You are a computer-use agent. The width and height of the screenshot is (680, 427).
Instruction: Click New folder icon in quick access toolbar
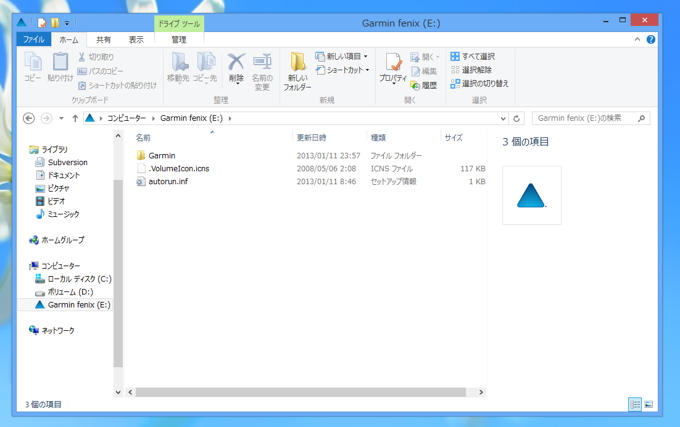coord(55,23)
